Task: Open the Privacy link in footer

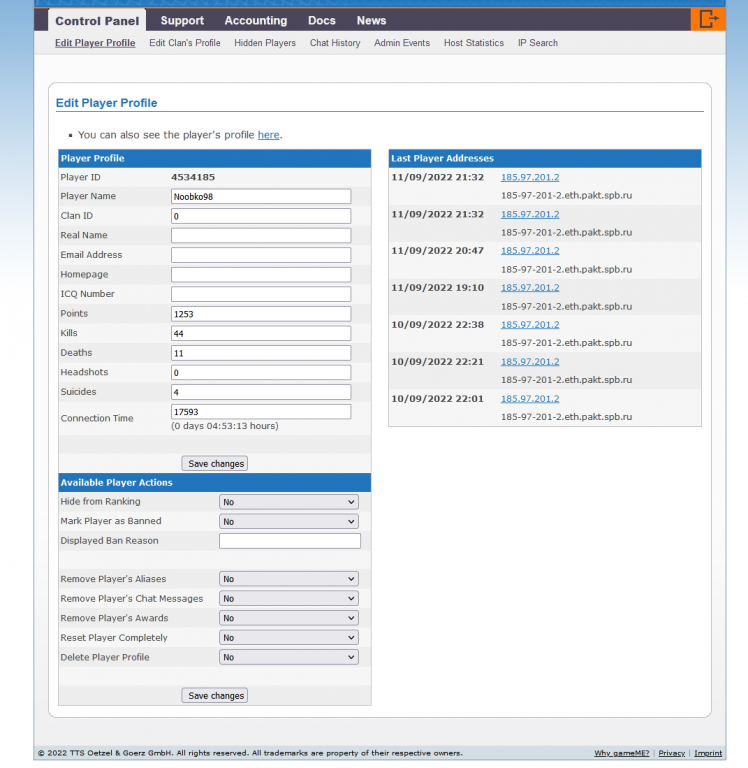Action: coord(671,753)
